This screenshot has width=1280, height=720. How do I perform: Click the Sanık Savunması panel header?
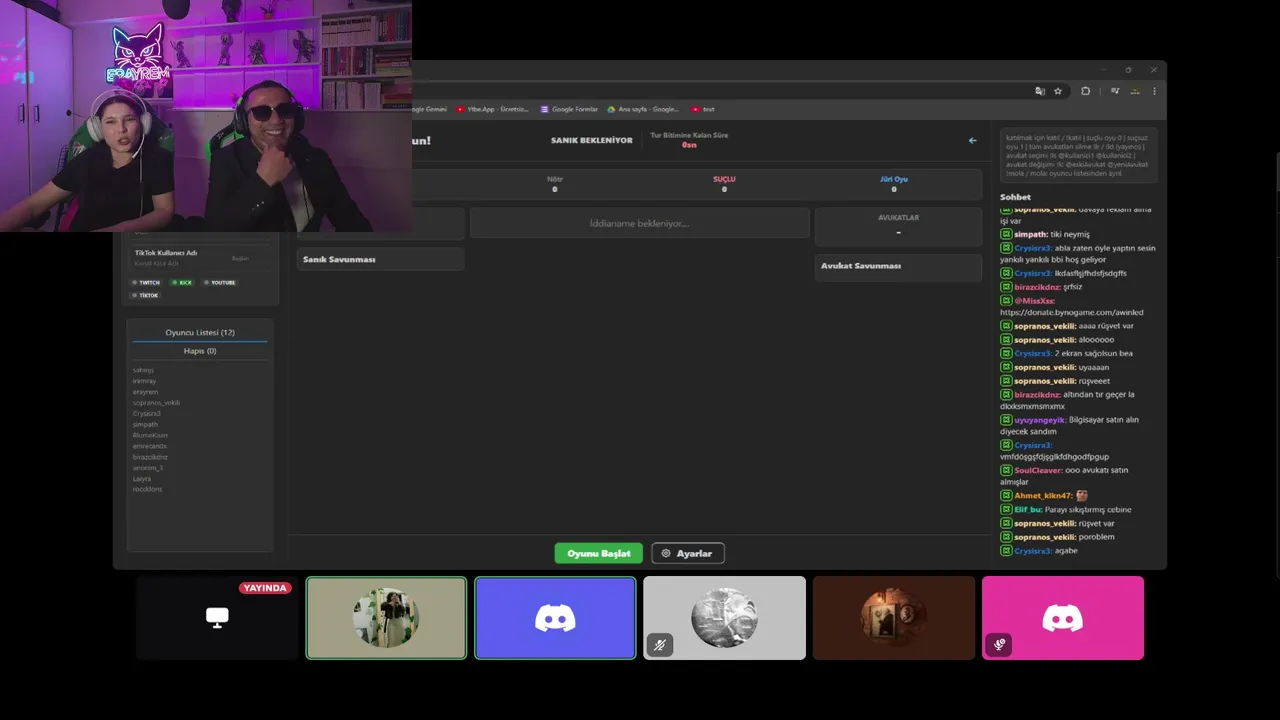(380, 259)
